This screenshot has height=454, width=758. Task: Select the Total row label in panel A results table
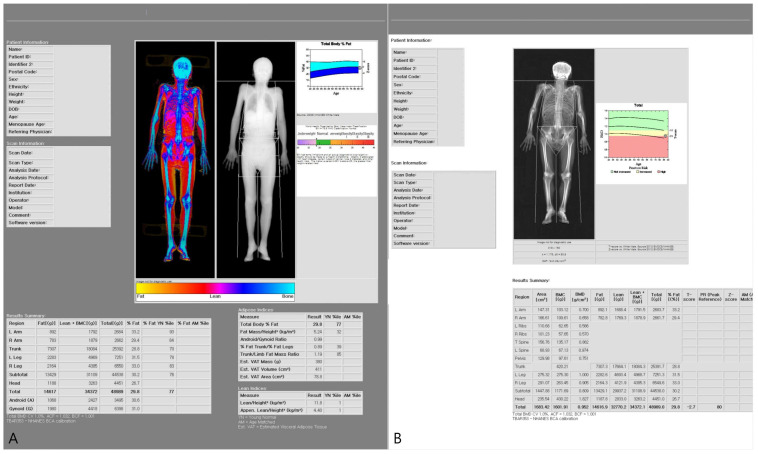[x=15, y=392]
